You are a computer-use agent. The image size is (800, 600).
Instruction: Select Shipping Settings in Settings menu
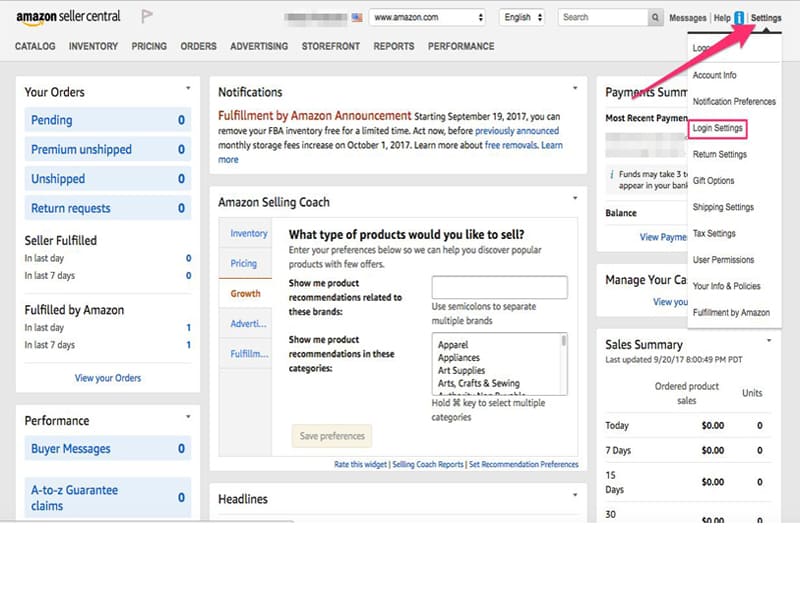pos(723,207)
